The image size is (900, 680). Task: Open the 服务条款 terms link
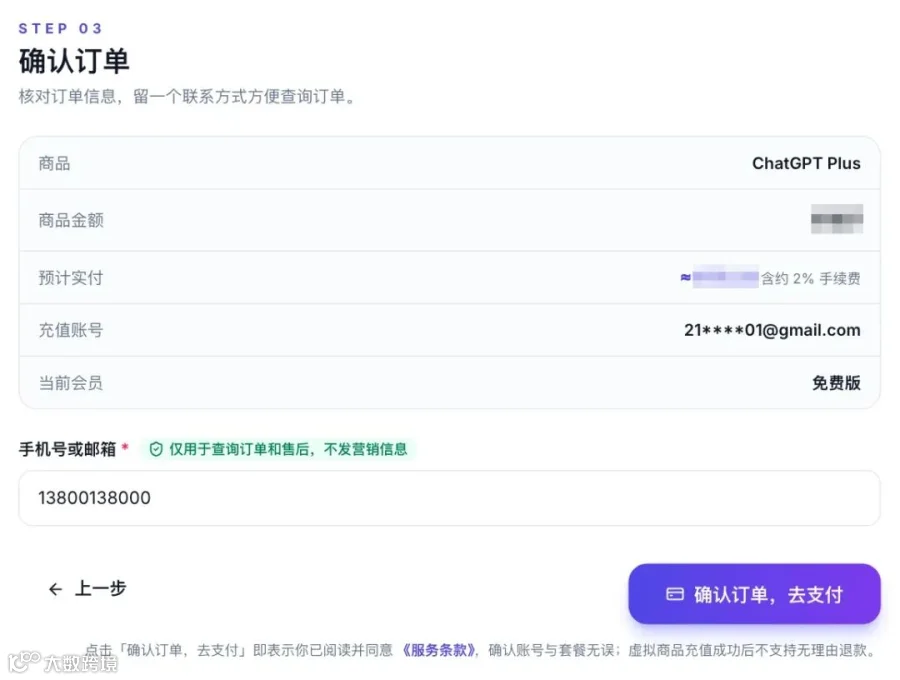click(440, 650)
